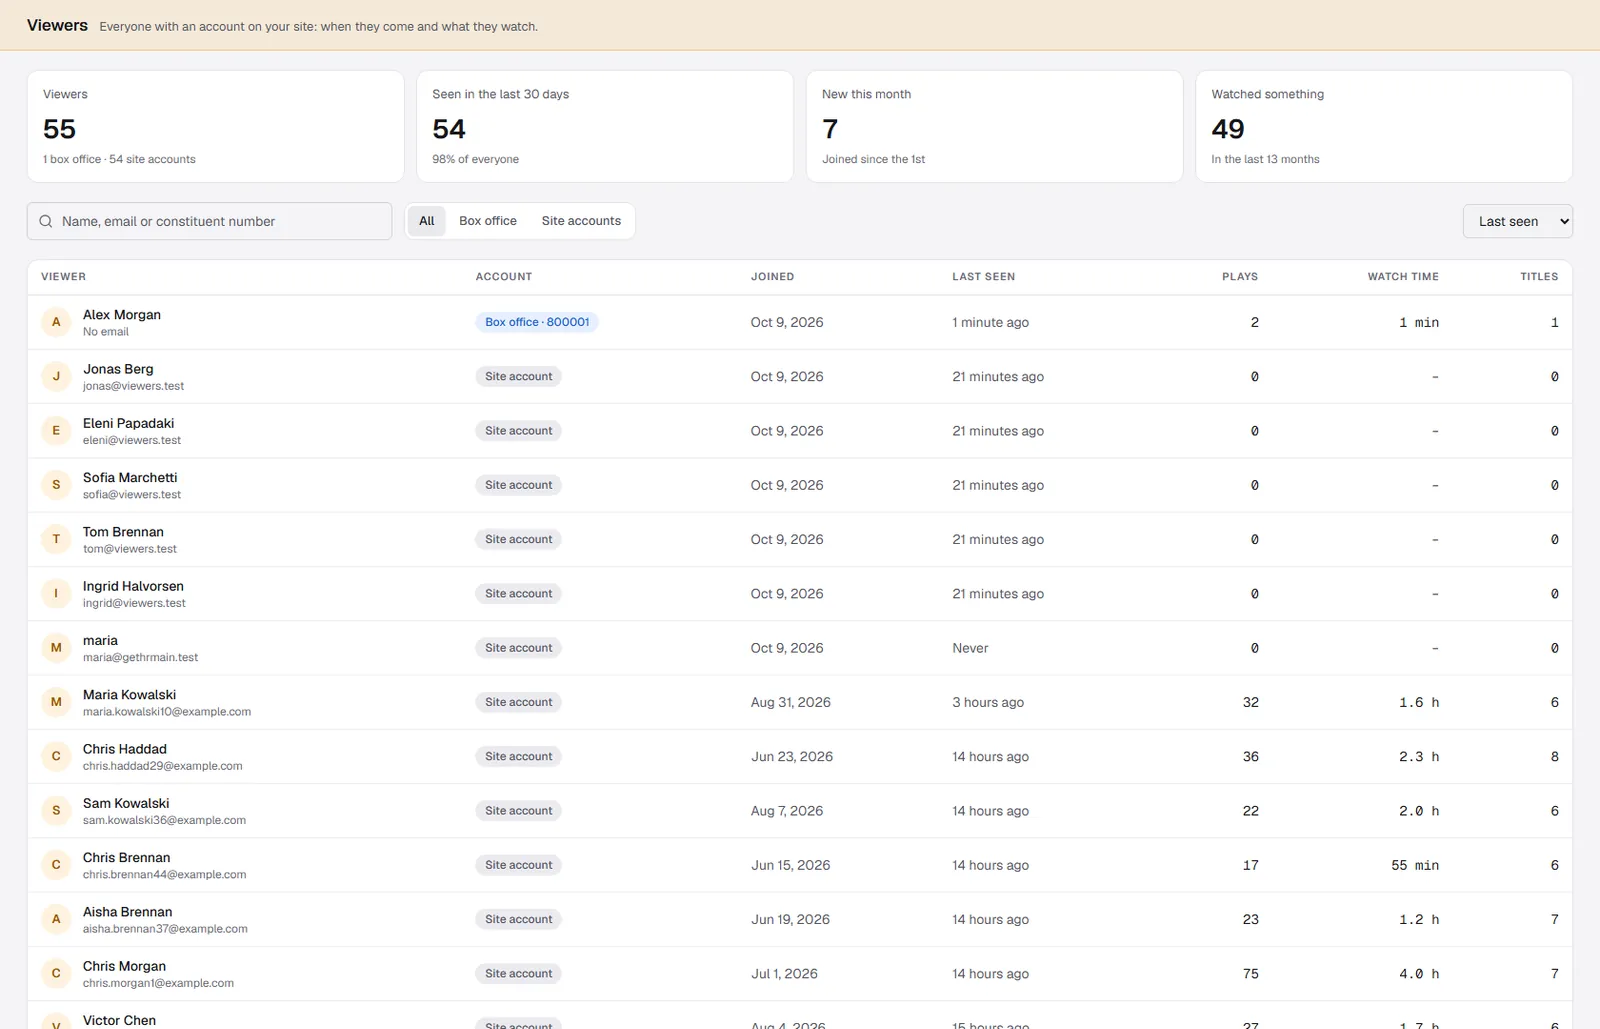The image size is (1600, 1029).
Task: Click Maria Kowalski's joined date Aug 31, 2026
Action: (791, 702)
